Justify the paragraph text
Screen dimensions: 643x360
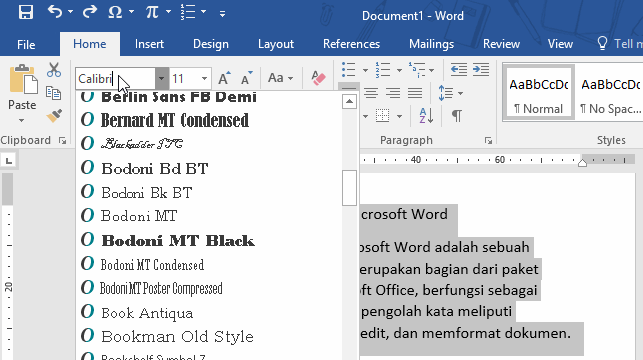tap(415, 93)
